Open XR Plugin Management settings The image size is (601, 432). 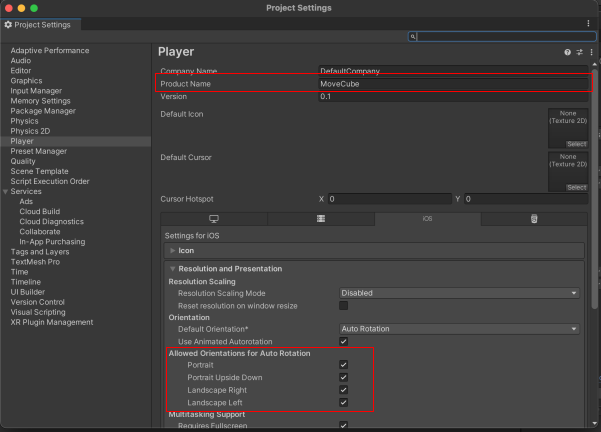tap(52, 322)
